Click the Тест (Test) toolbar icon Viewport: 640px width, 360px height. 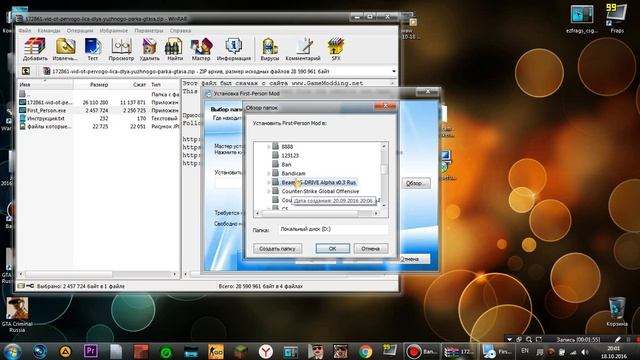click(93, 49)
